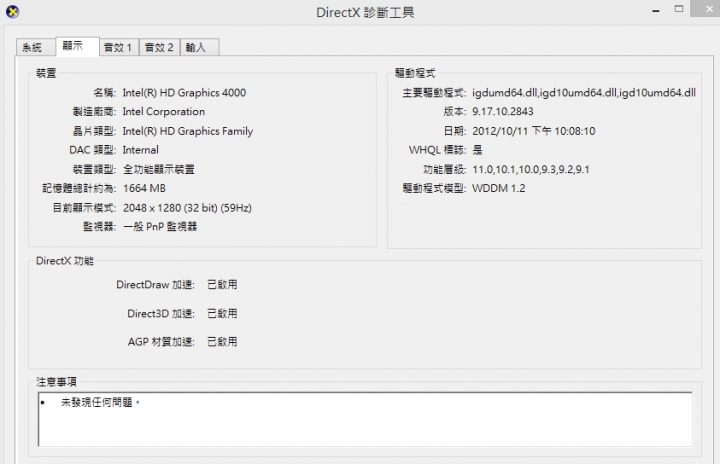This screenshot has width=720, height=464.
Task: Close the DirectX diagnostic window
Action: [705, 8]
